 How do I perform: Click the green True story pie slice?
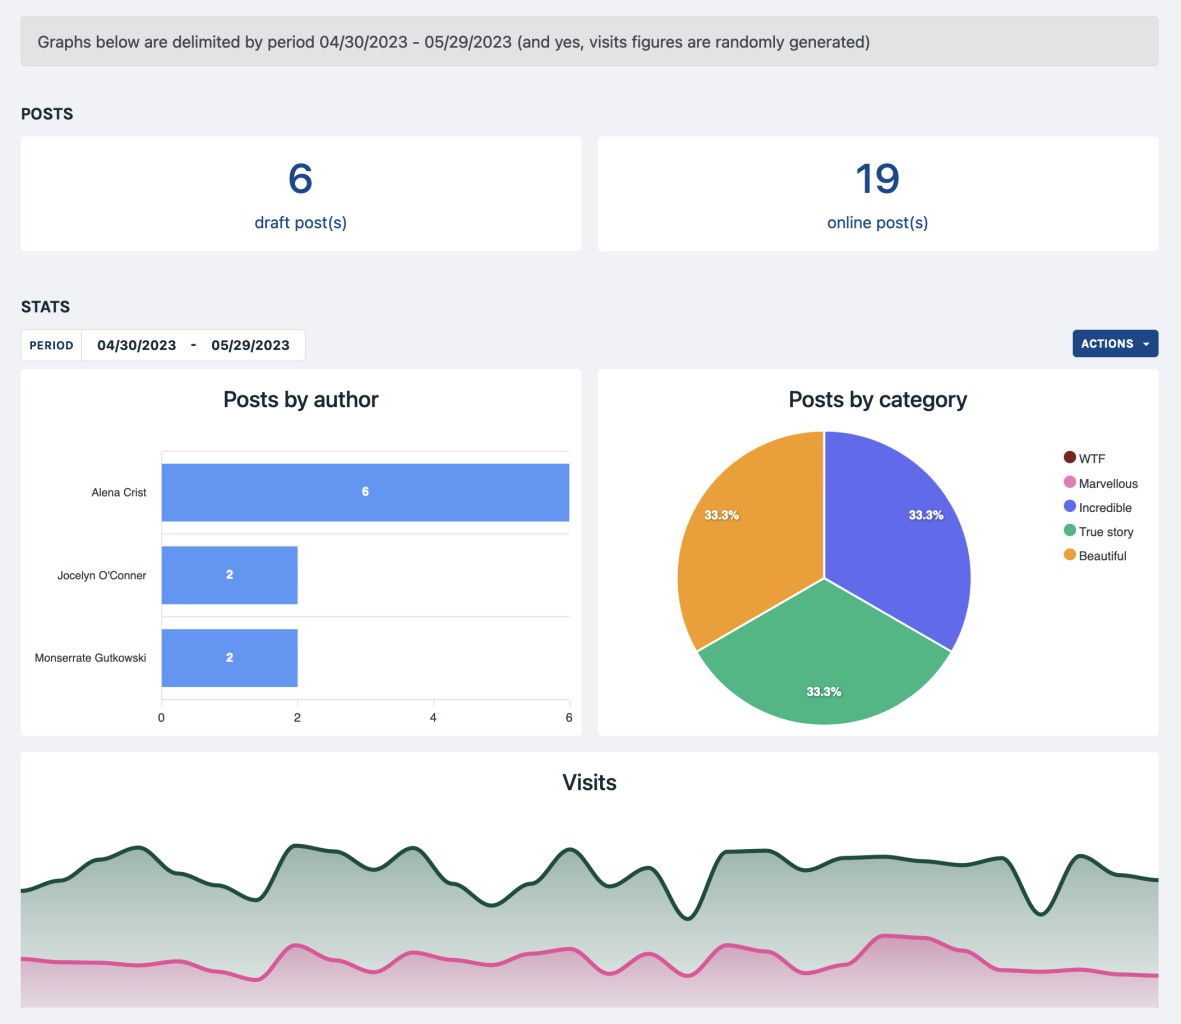(x=823, y=660)
